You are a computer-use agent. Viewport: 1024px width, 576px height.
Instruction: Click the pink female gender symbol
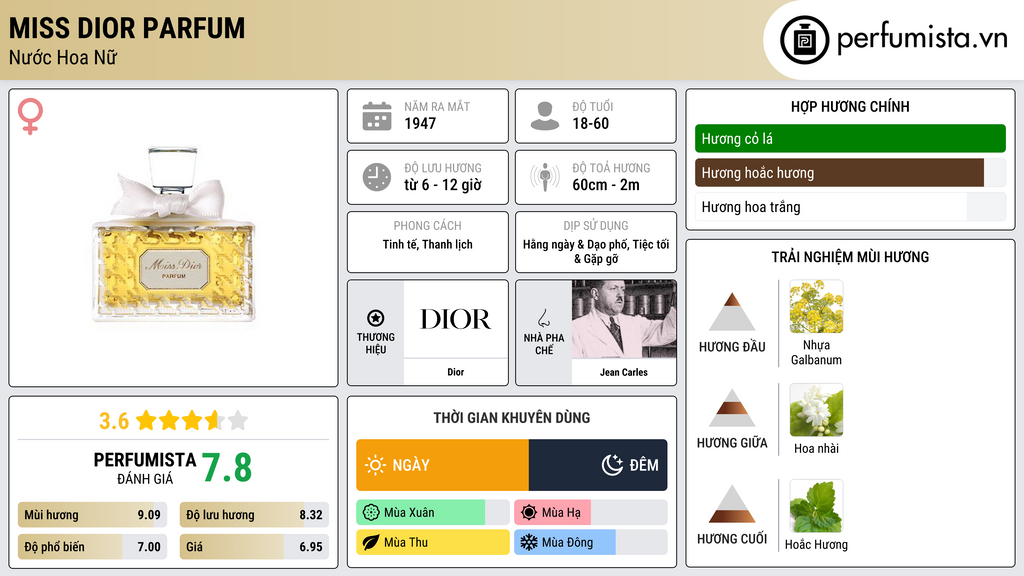tap(30, 116)
